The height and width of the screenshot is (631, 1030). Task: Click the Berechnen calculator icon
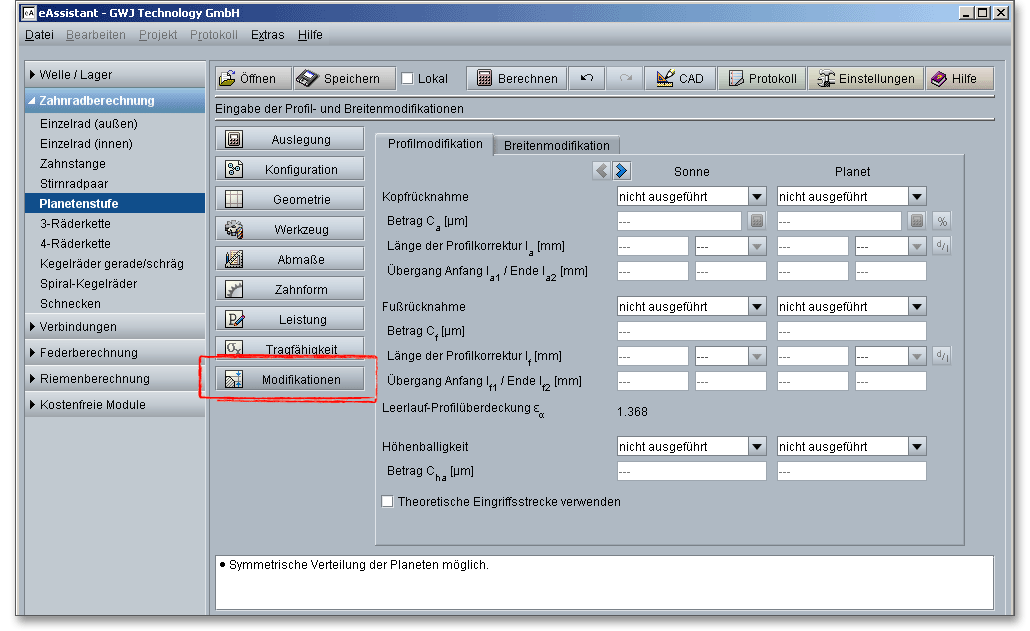pyautogui.click(x=484, y=79)
